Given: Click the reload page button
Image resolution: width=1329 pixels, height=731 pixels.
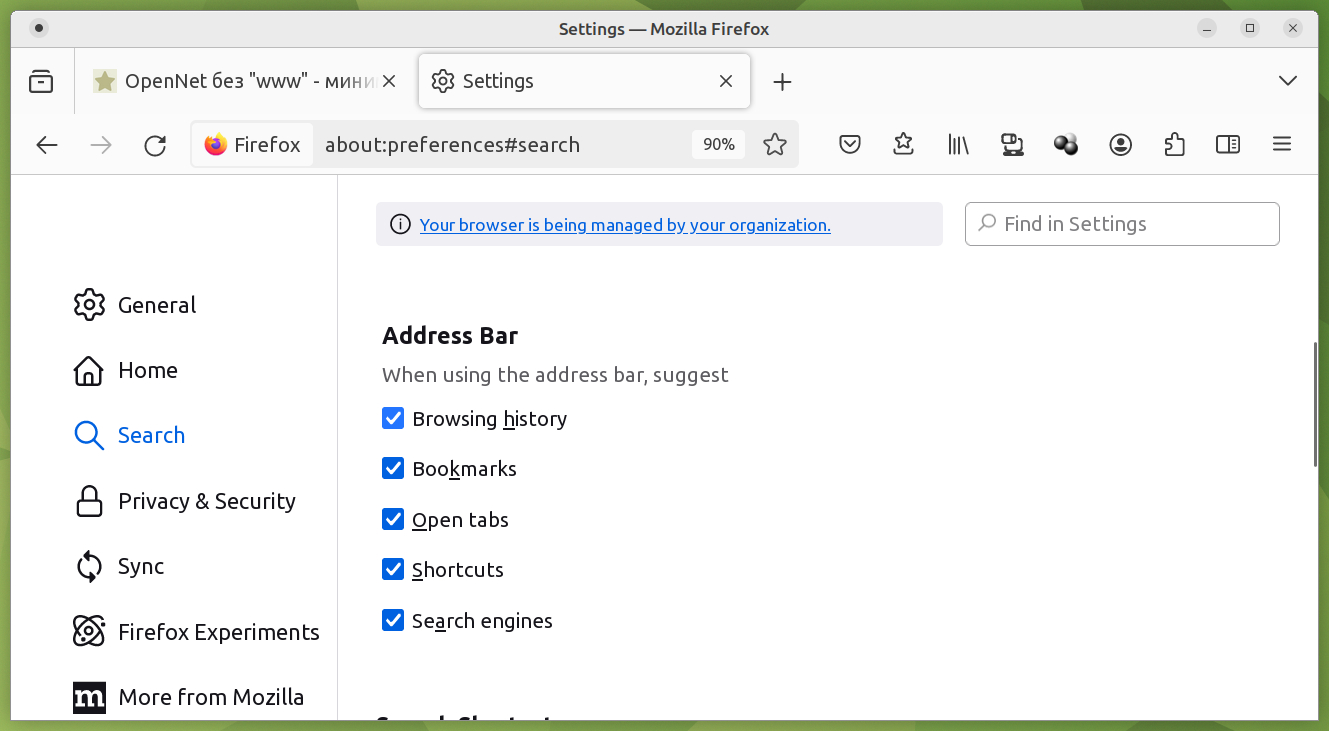Looking at the screenshot, I should click(x=155, y=145).
